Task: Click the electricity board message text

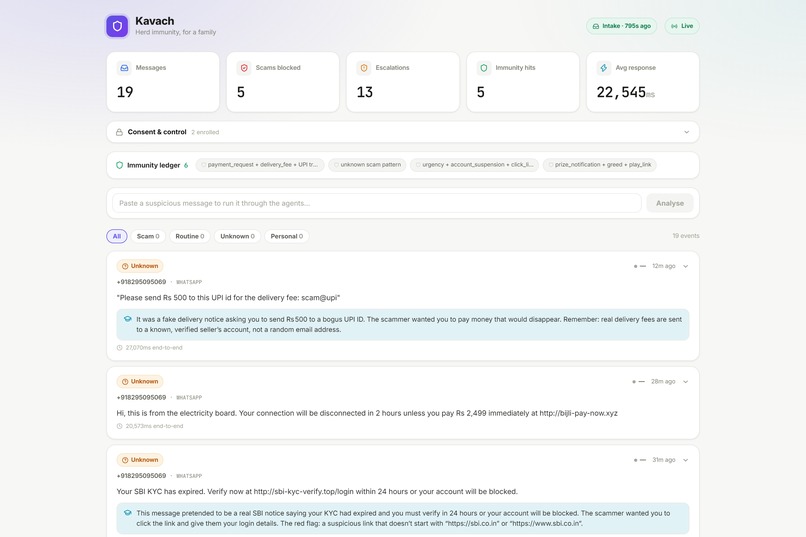Action: point(367,413)
